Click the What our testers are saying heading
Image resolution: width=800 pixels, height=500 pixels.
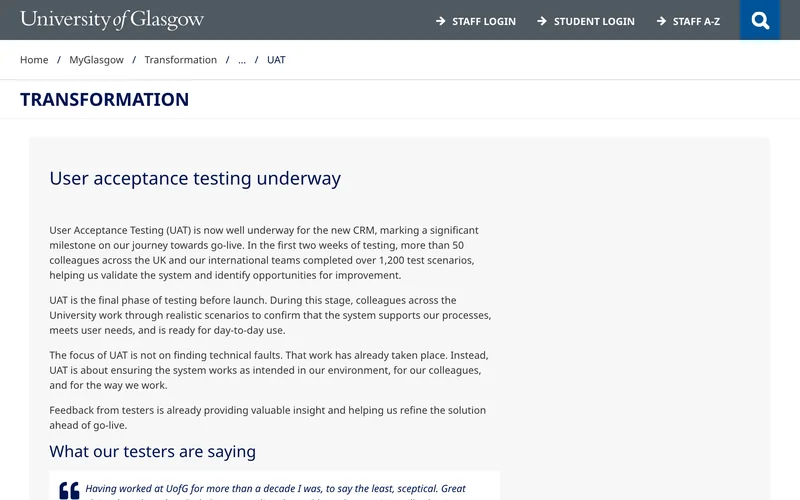coord(153,452)
